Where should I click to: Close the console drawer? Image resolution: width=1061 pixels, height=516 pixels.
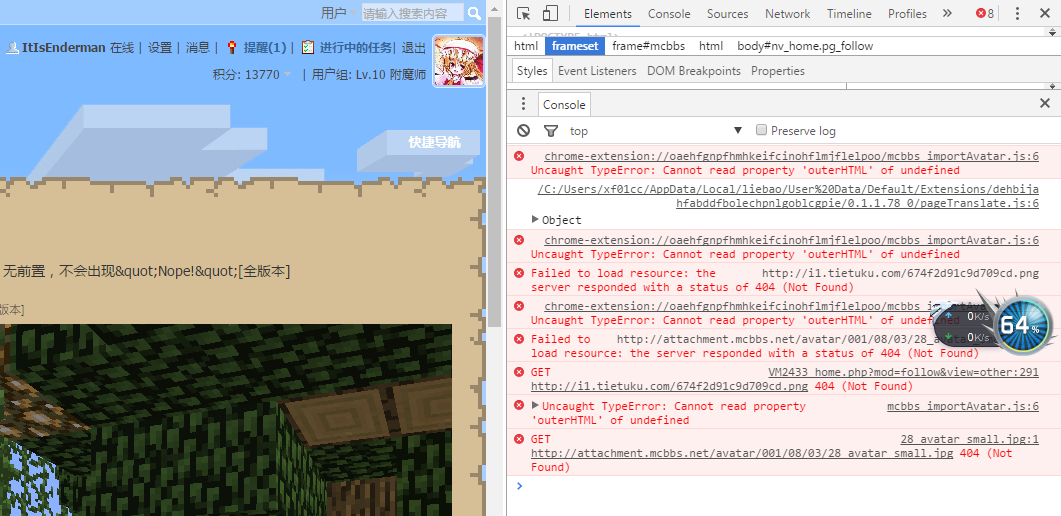(x=1045, y=103)
